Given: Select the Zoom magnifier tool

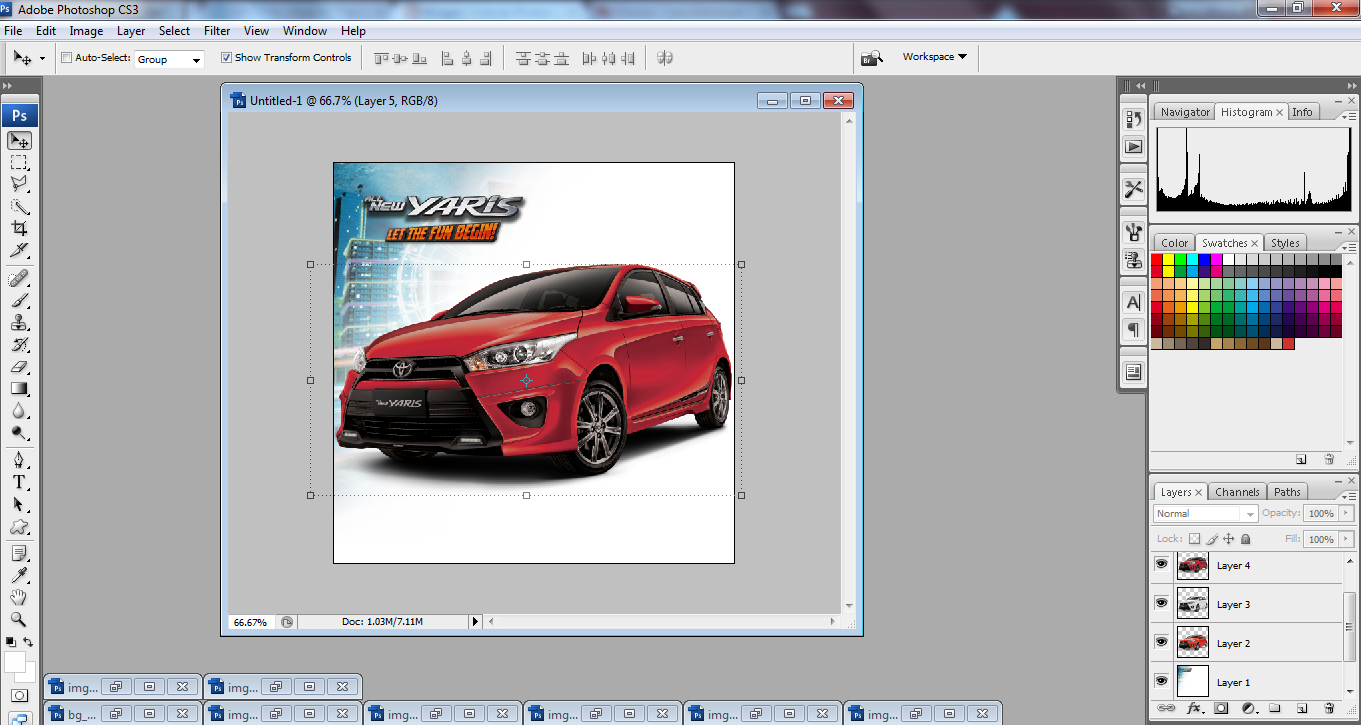Looking at the screenshot, I should coord(20,619).
